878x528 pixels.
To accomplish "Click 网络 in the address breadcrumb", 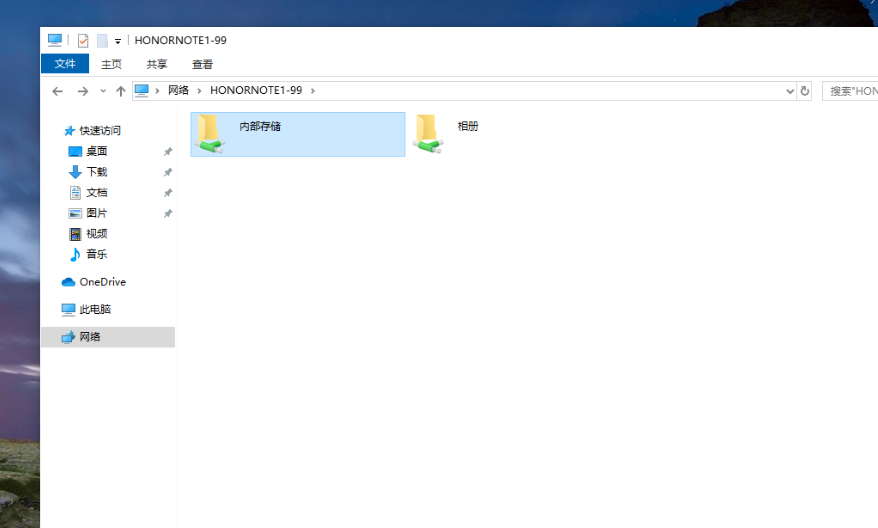I will pyautogui.click(x=178, y=91).
